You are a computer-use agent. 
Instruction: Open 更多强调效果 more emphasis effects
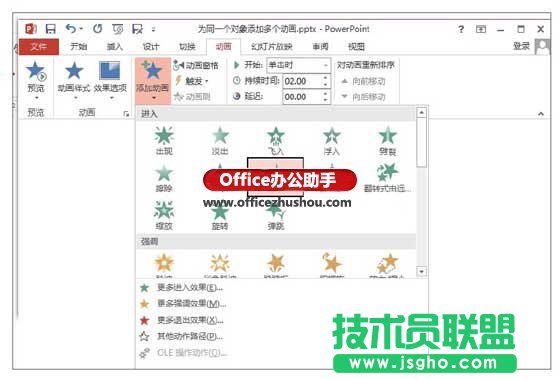184,304
